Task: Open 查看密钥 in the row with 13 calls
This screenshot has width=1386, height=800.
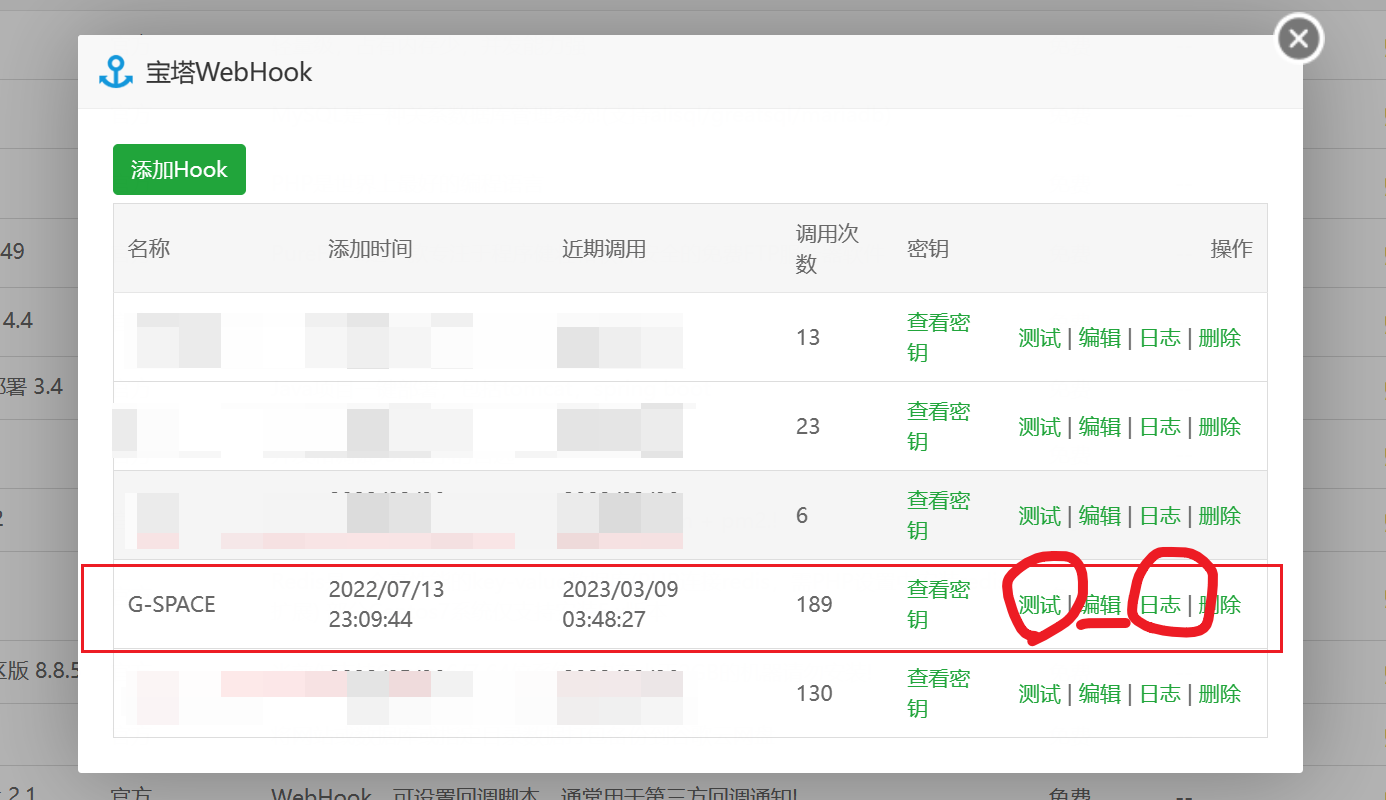Action: tap(938, 337)
